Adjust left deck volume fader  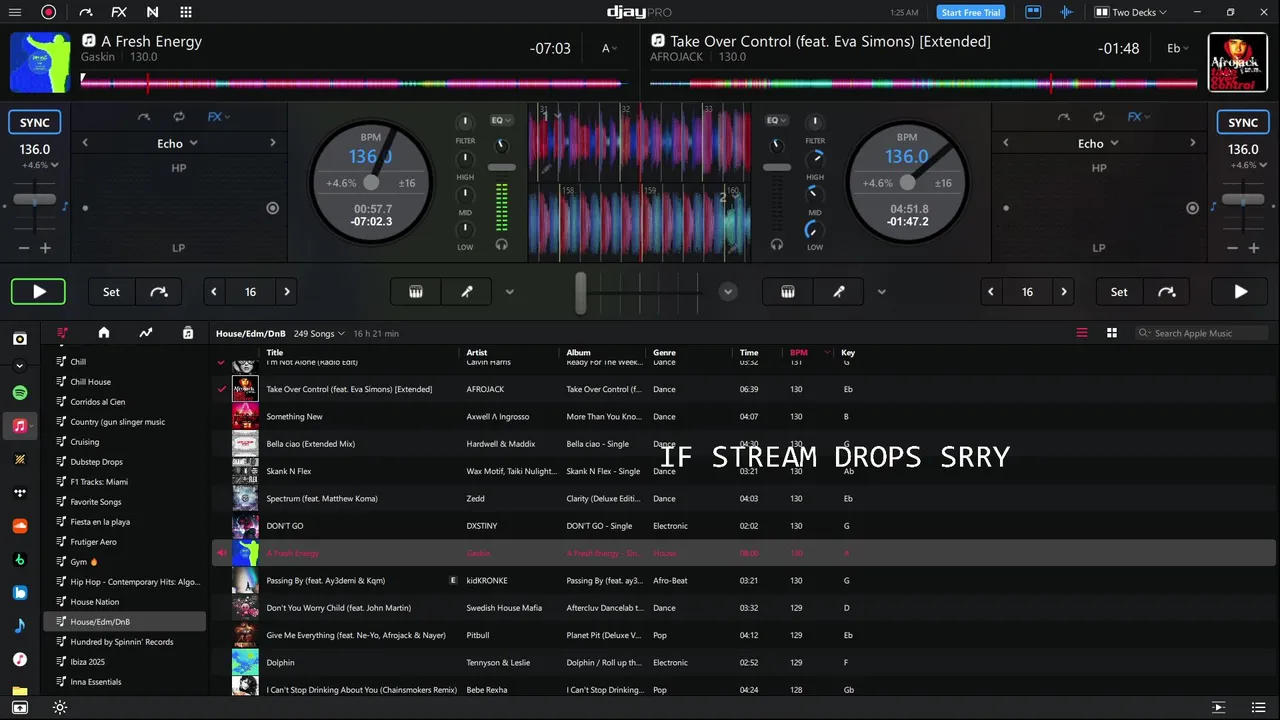501,167
